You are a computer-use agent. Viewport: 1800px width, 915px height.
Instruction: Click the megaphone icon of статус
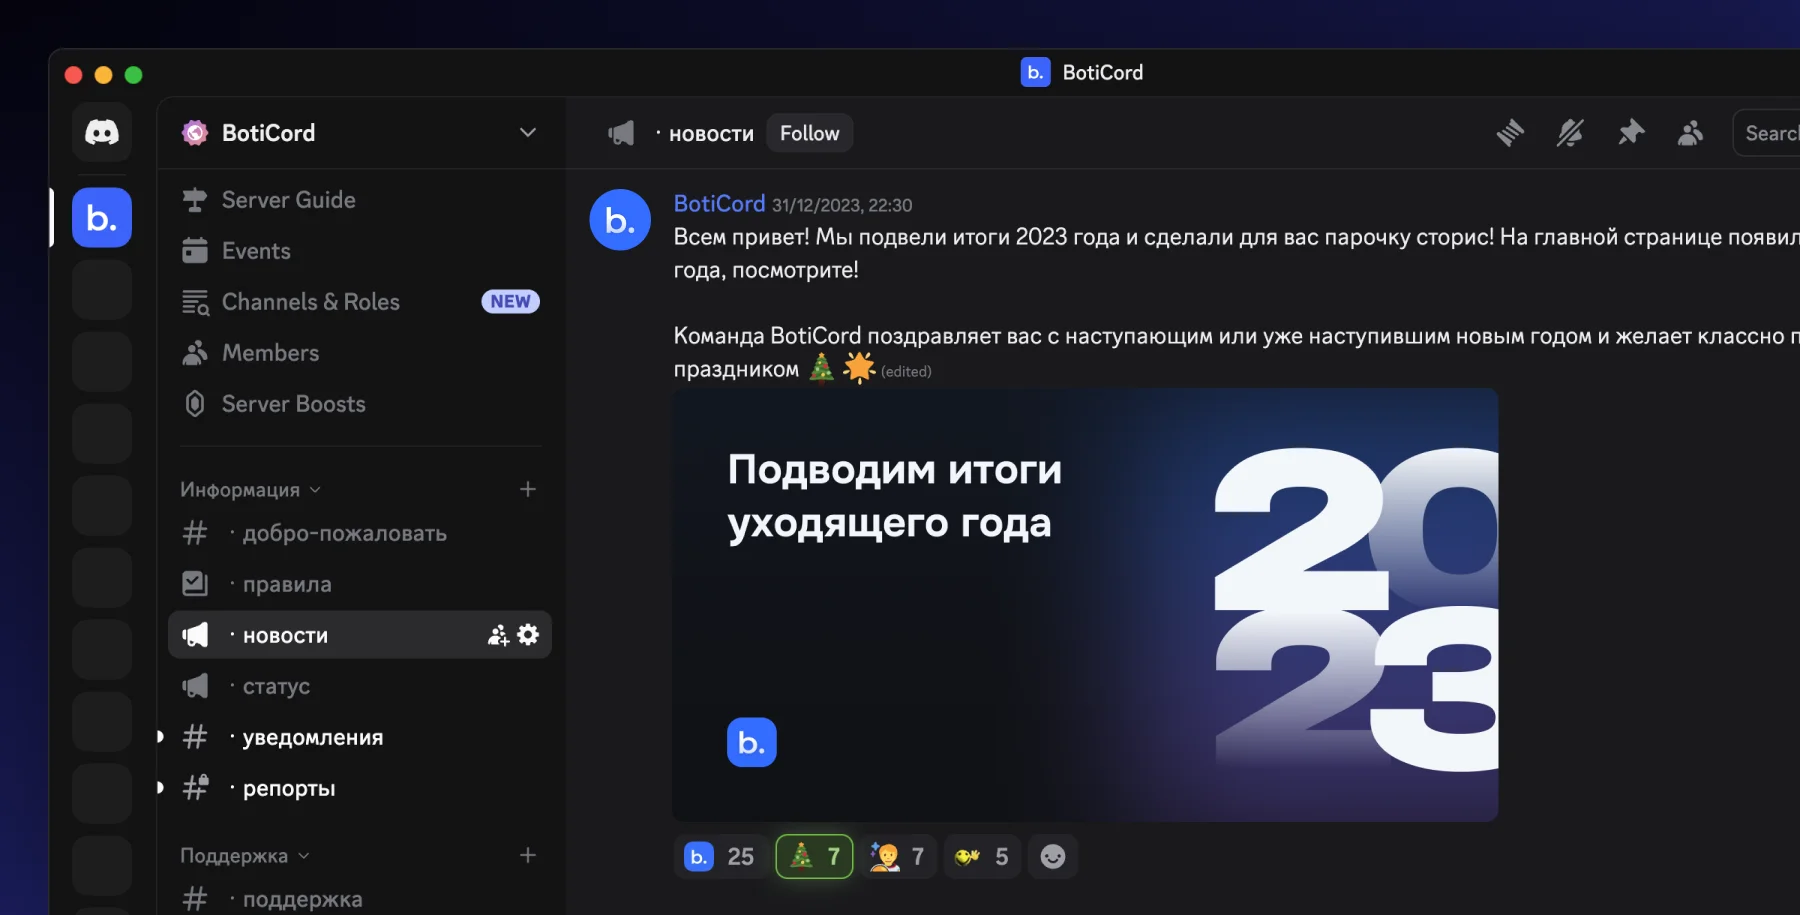click(195, 686)
